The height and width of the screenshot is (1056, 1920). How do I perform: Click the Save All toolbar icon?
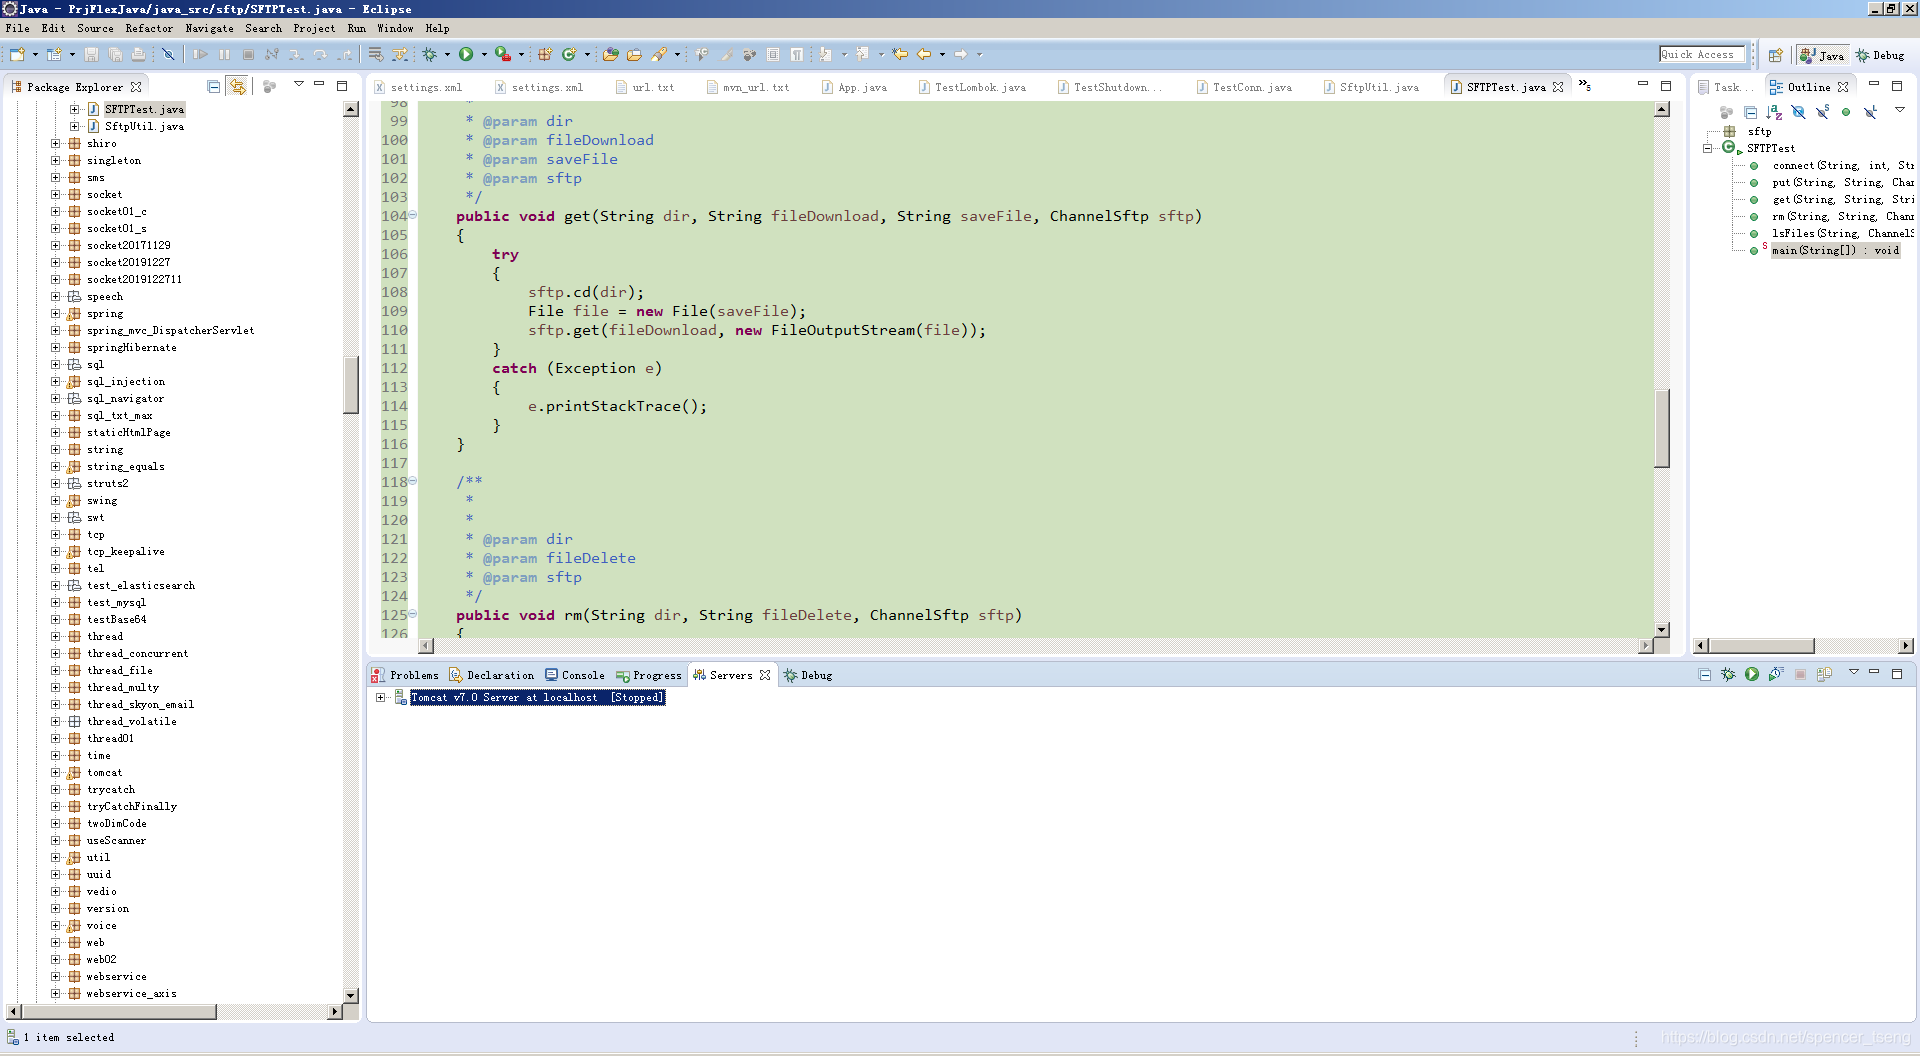pos(117,54)
